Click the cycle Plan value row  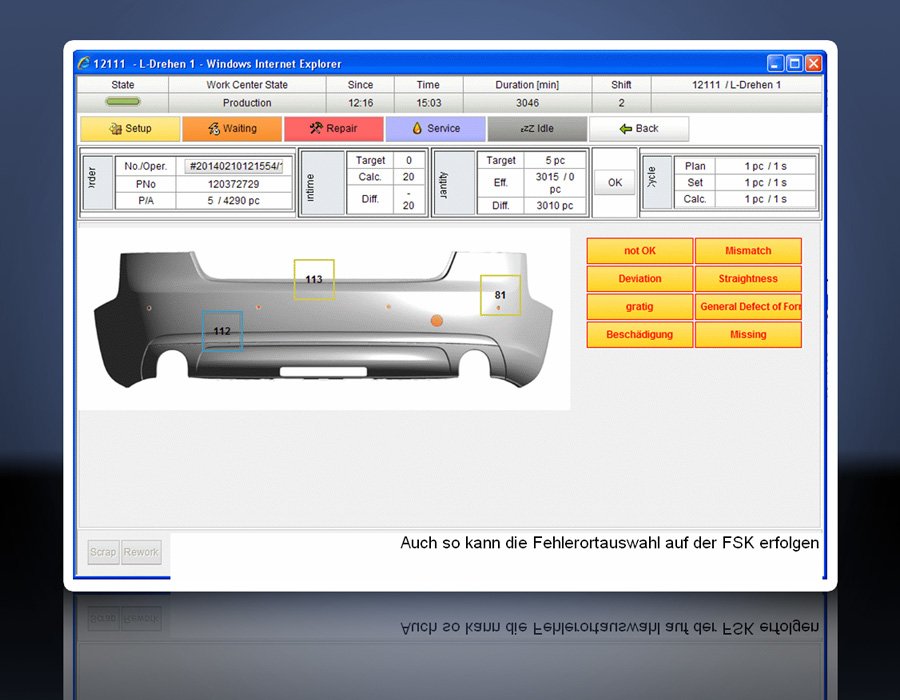744,166
